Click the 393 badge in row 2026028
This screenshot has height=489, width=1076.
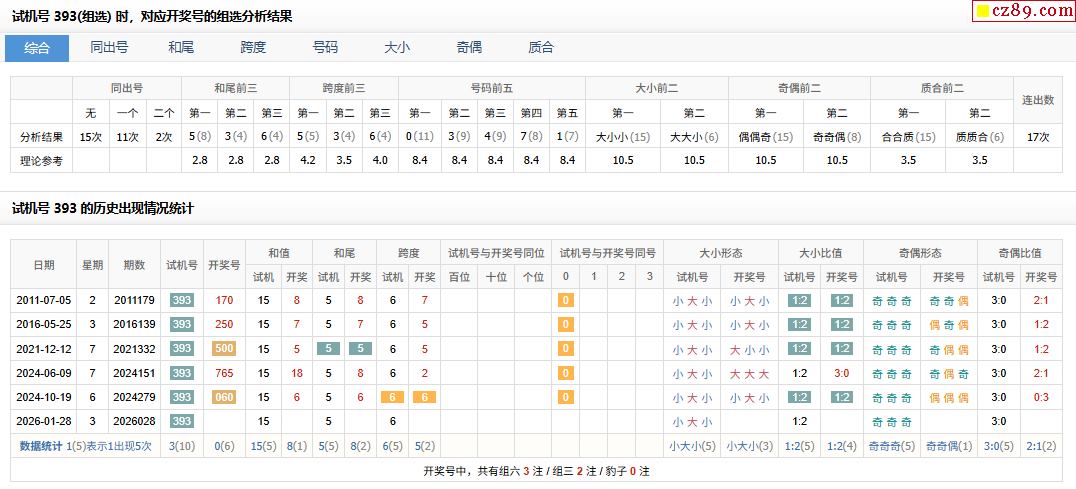click(x=181, y=421)
